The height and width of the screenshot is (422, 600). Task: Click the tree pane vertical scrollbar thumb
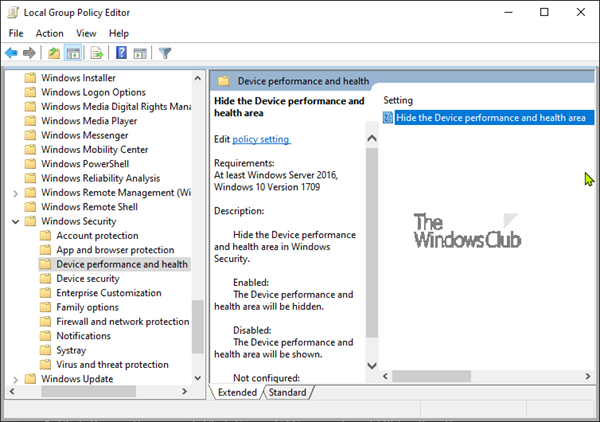pyautogui.click(x=198, y=327)
